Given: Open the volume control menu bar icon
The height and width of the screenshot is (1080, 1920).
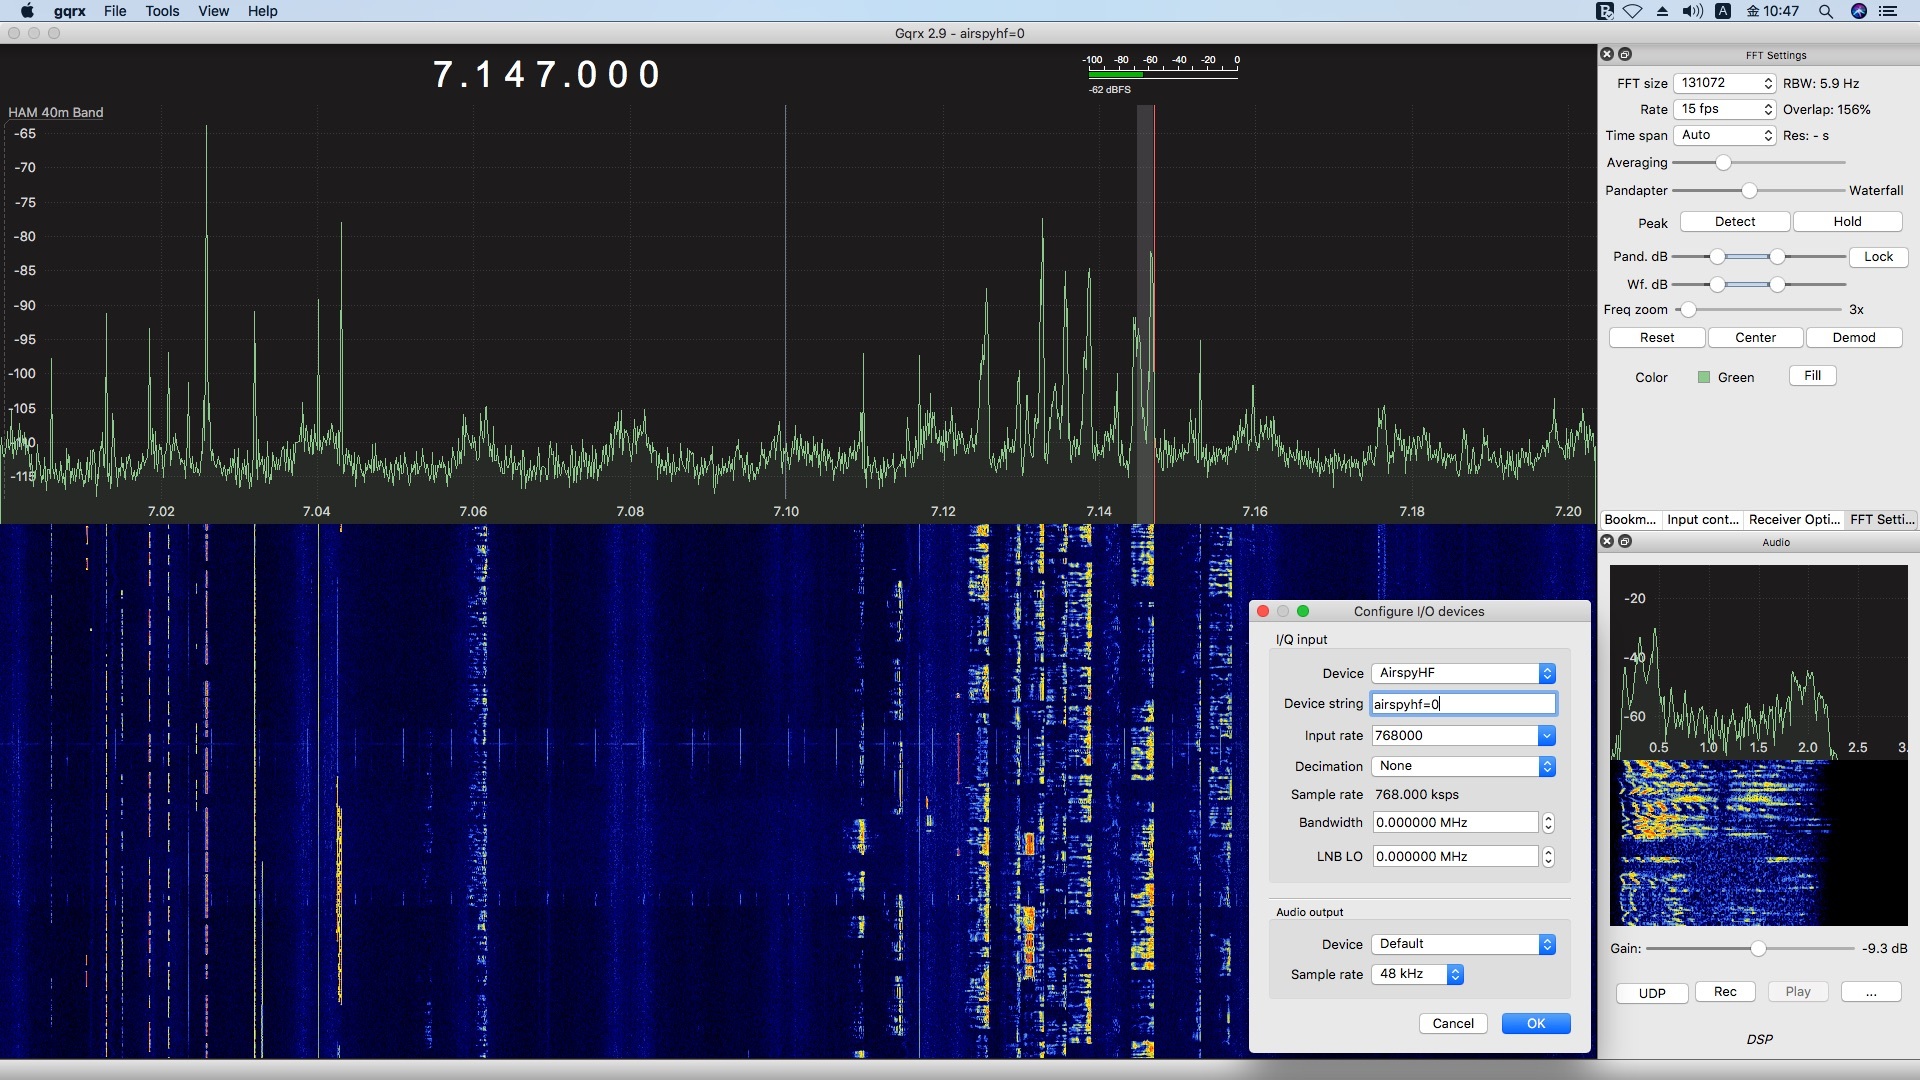Looking at the screenshot, I should coord(1692,11).
